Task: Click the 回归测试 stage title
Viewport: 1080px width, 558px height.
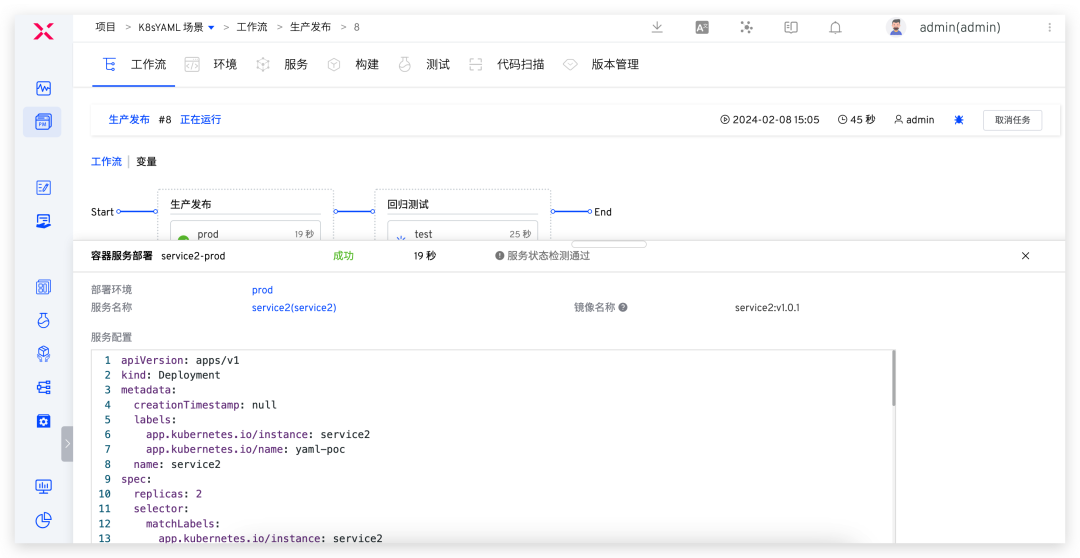Action: (408, 205)
